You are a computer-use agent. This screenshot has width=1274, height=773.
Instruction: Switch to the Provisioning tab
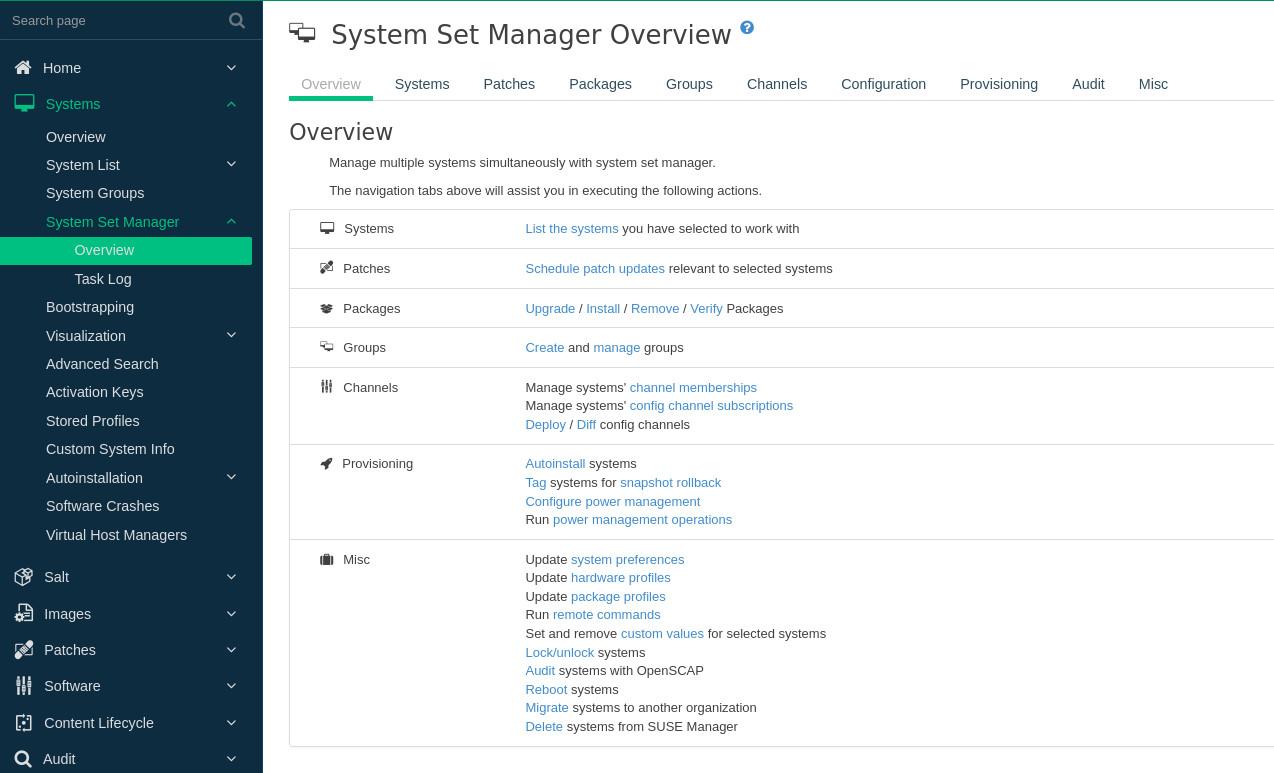[x=998, y=84]
